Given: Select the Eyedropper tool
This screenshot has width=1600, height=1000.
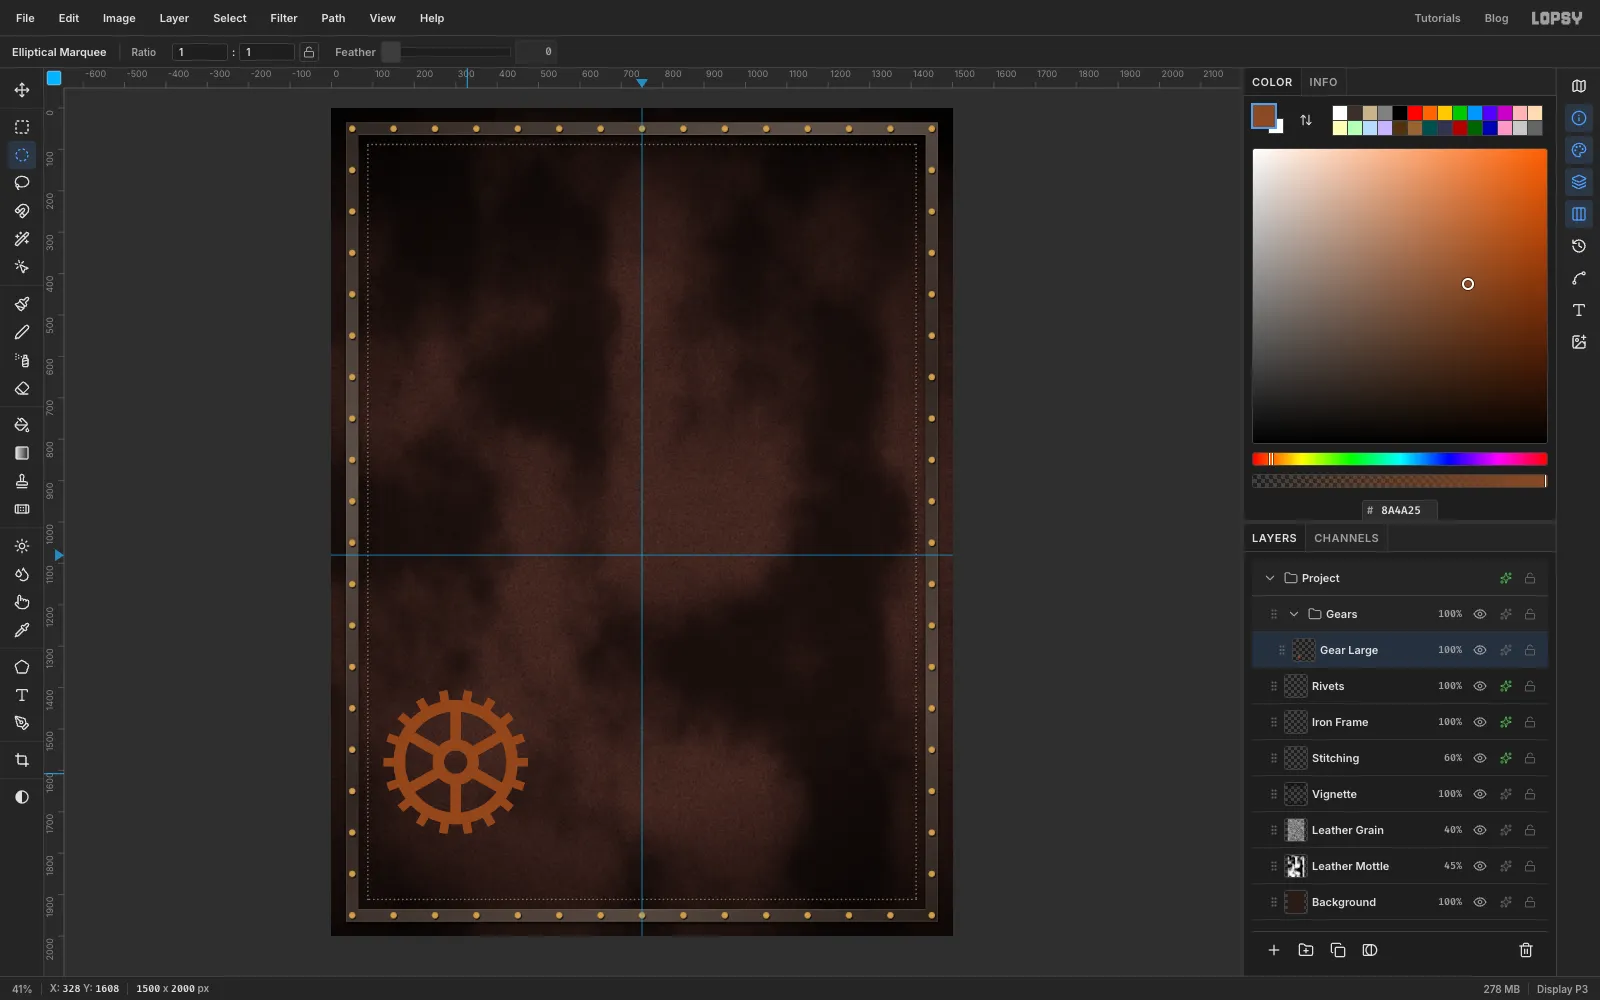Looking at the screenshot, I should click(22, 630).
